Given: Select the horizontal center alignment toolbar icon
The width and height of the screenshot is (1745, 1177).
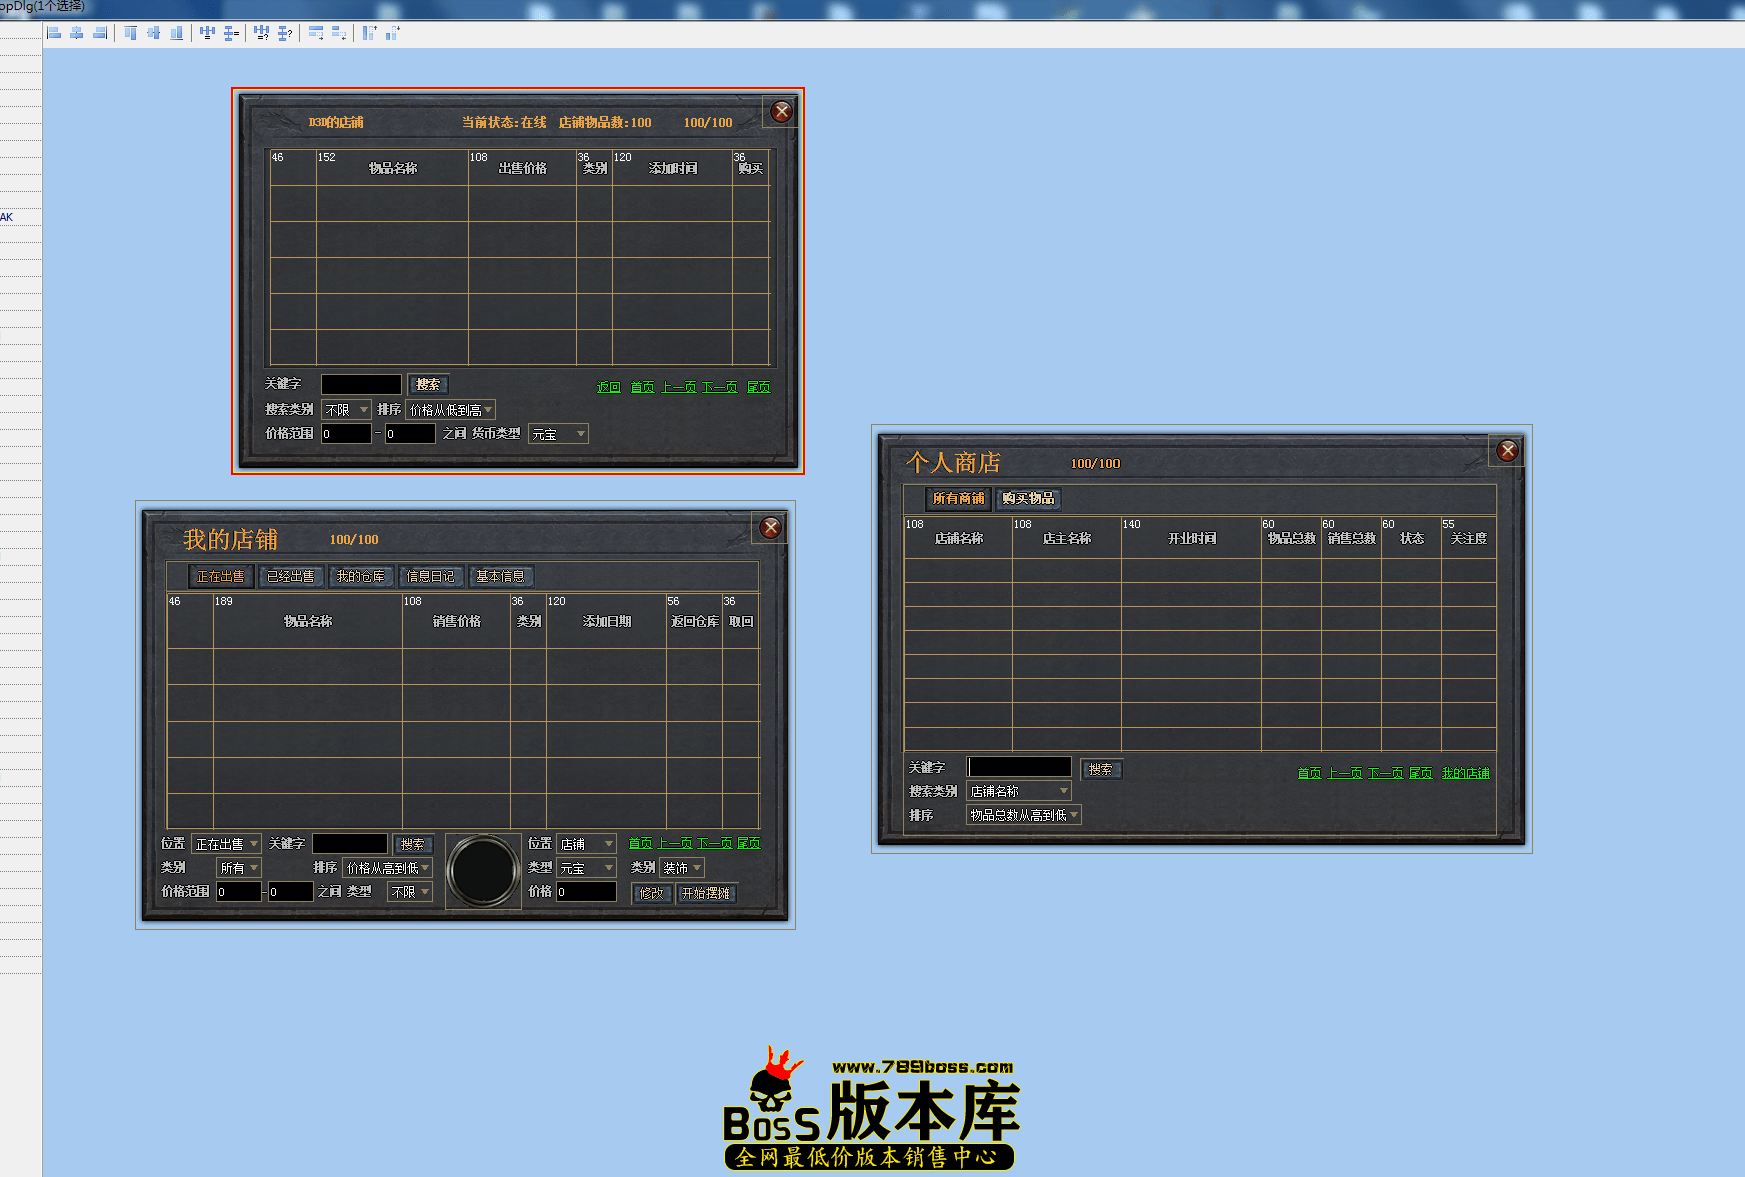Looking at the screenshot, I should click(76, 32).
